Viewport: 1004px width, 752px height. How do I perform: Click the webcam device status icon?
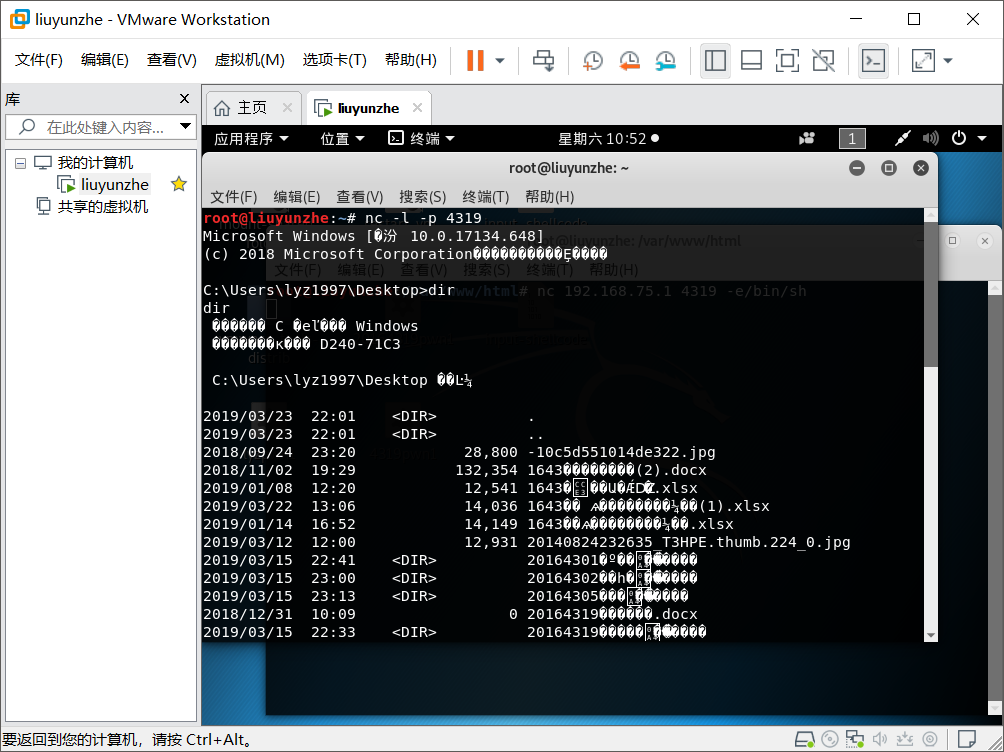tap(930, 739)
